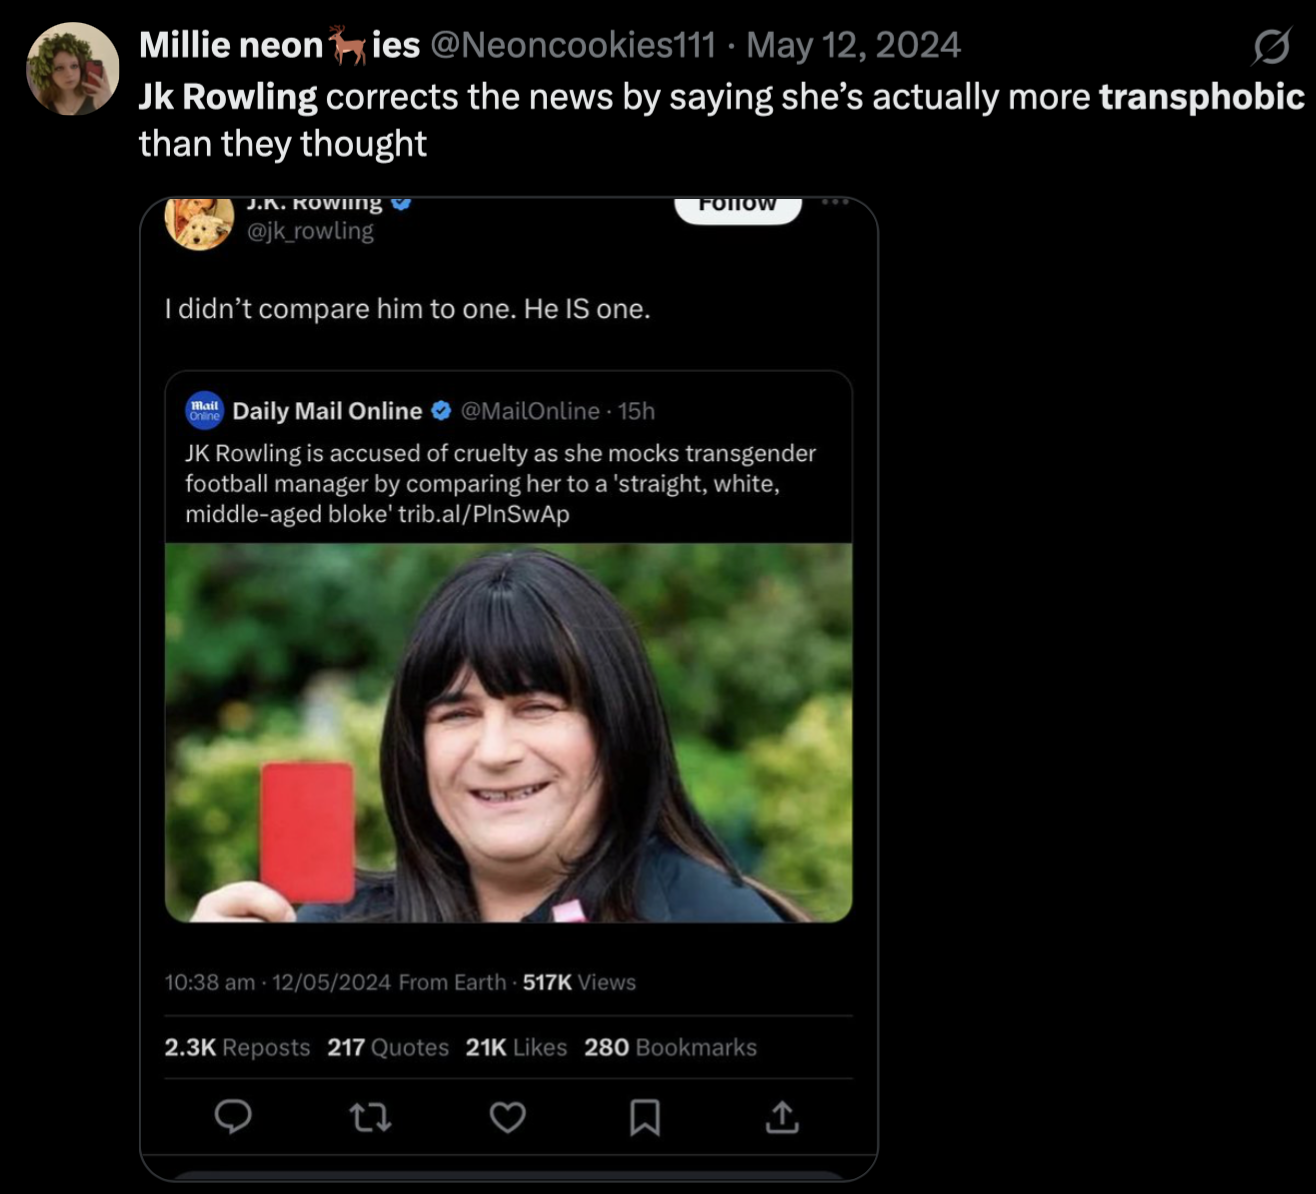Like the post with heart icon
Viewport: 1316px width, 1194px height.
(x=507, y=1116)
